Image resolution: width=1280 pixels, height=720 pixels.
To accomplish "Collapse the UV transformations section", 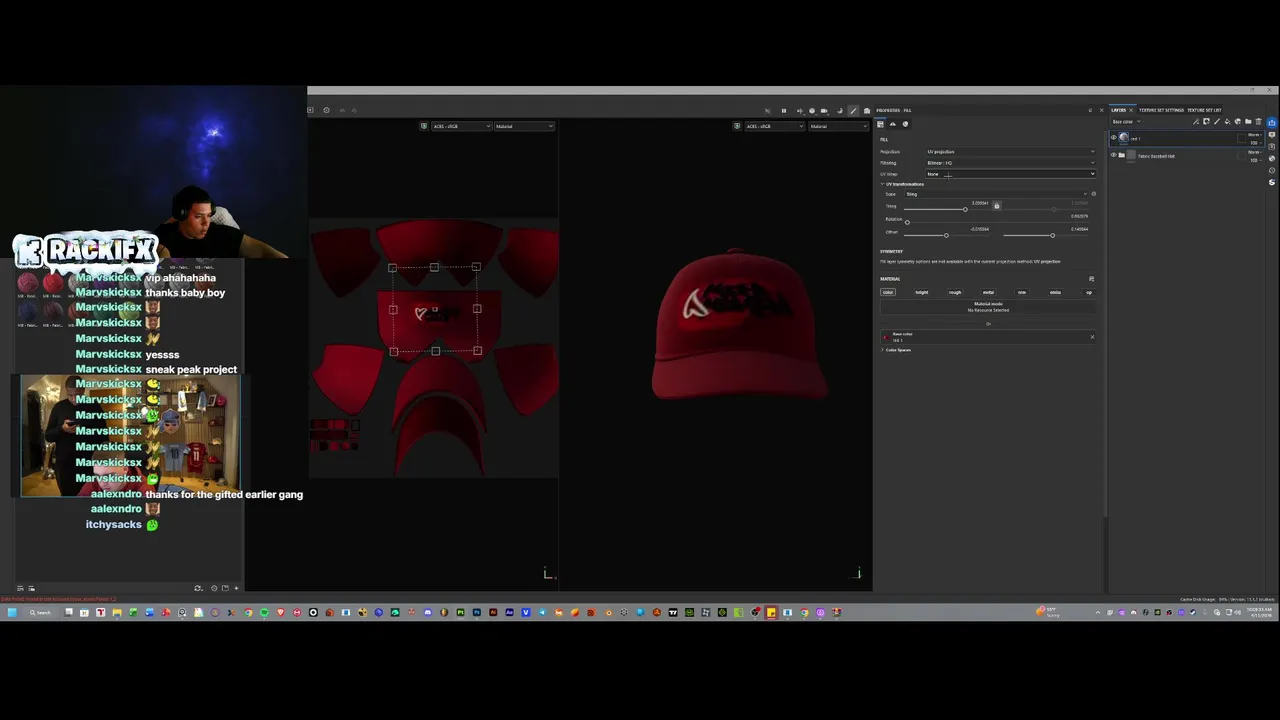I will tap(883, 184).
